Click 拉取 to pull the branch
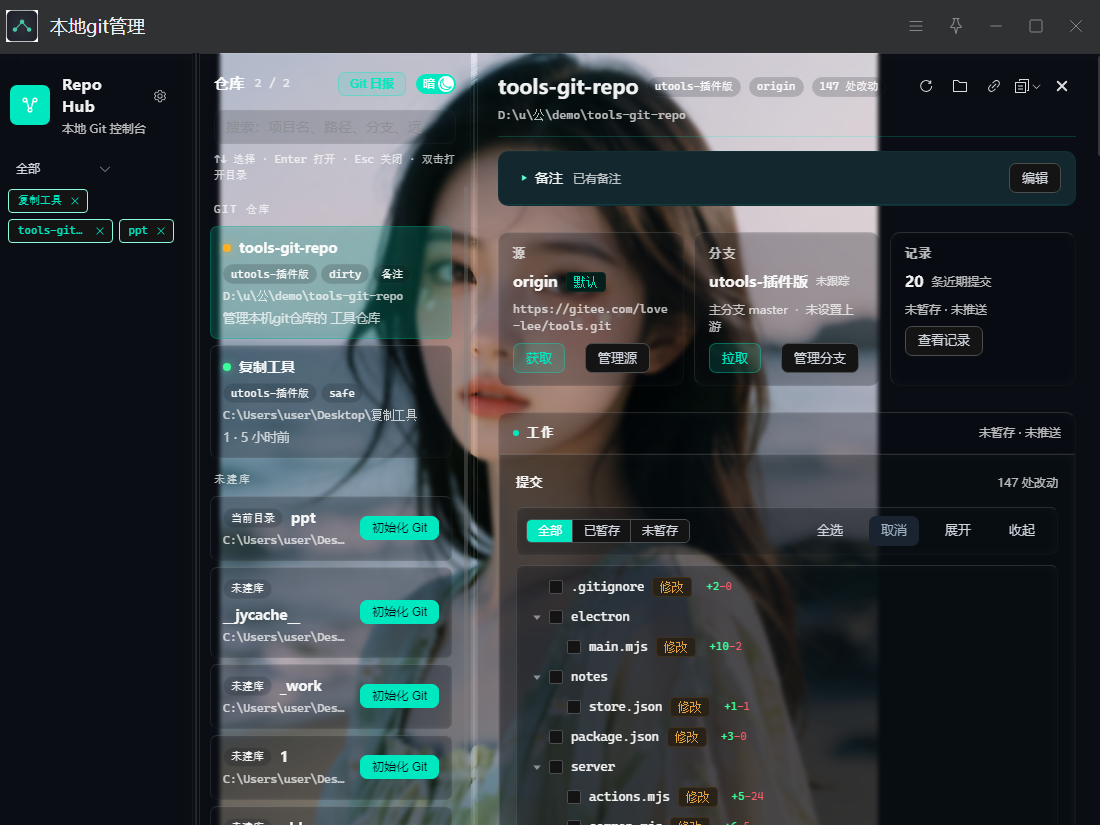Viewport: 1100px width, 825px height. pos(735,358)
